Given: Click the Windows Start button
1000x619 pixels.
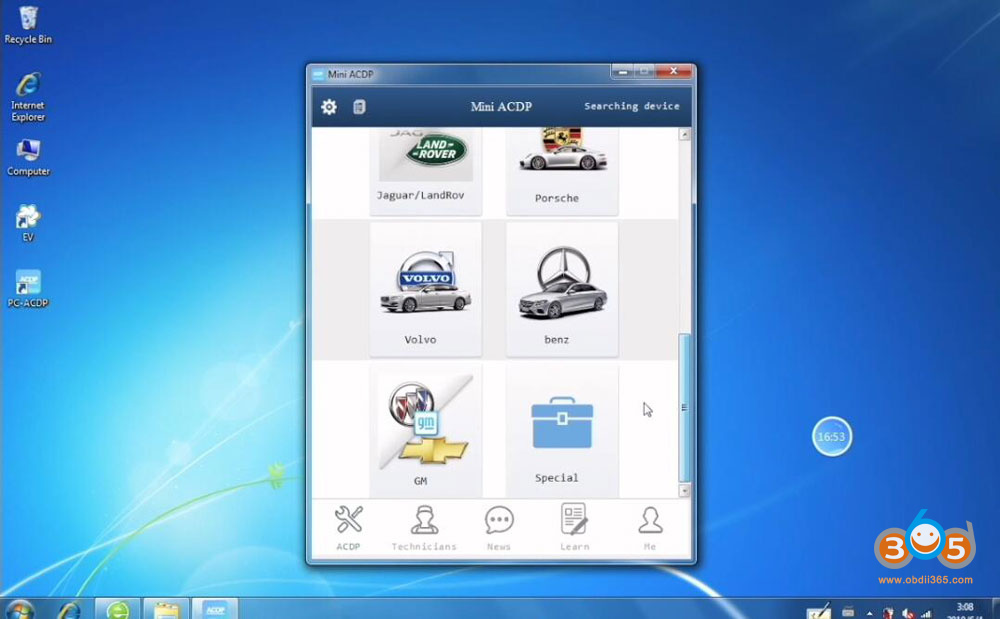Looking at the screenshot, I should tap(19, 609).
